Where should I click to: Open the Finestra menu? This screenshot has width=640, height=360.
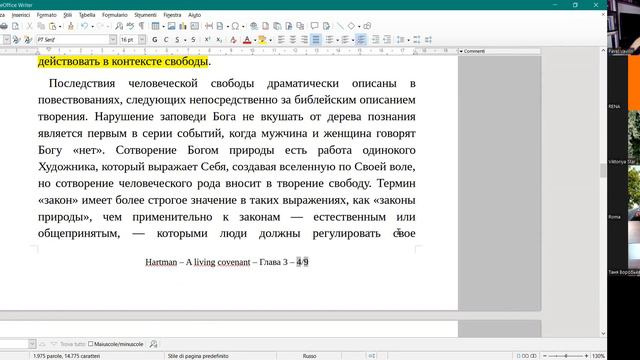pos(172,15)
